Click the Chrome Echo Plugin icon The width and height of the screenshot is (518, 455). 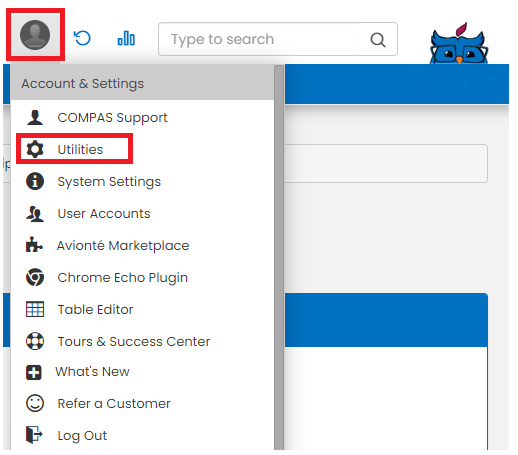click(x=35, y=277)
